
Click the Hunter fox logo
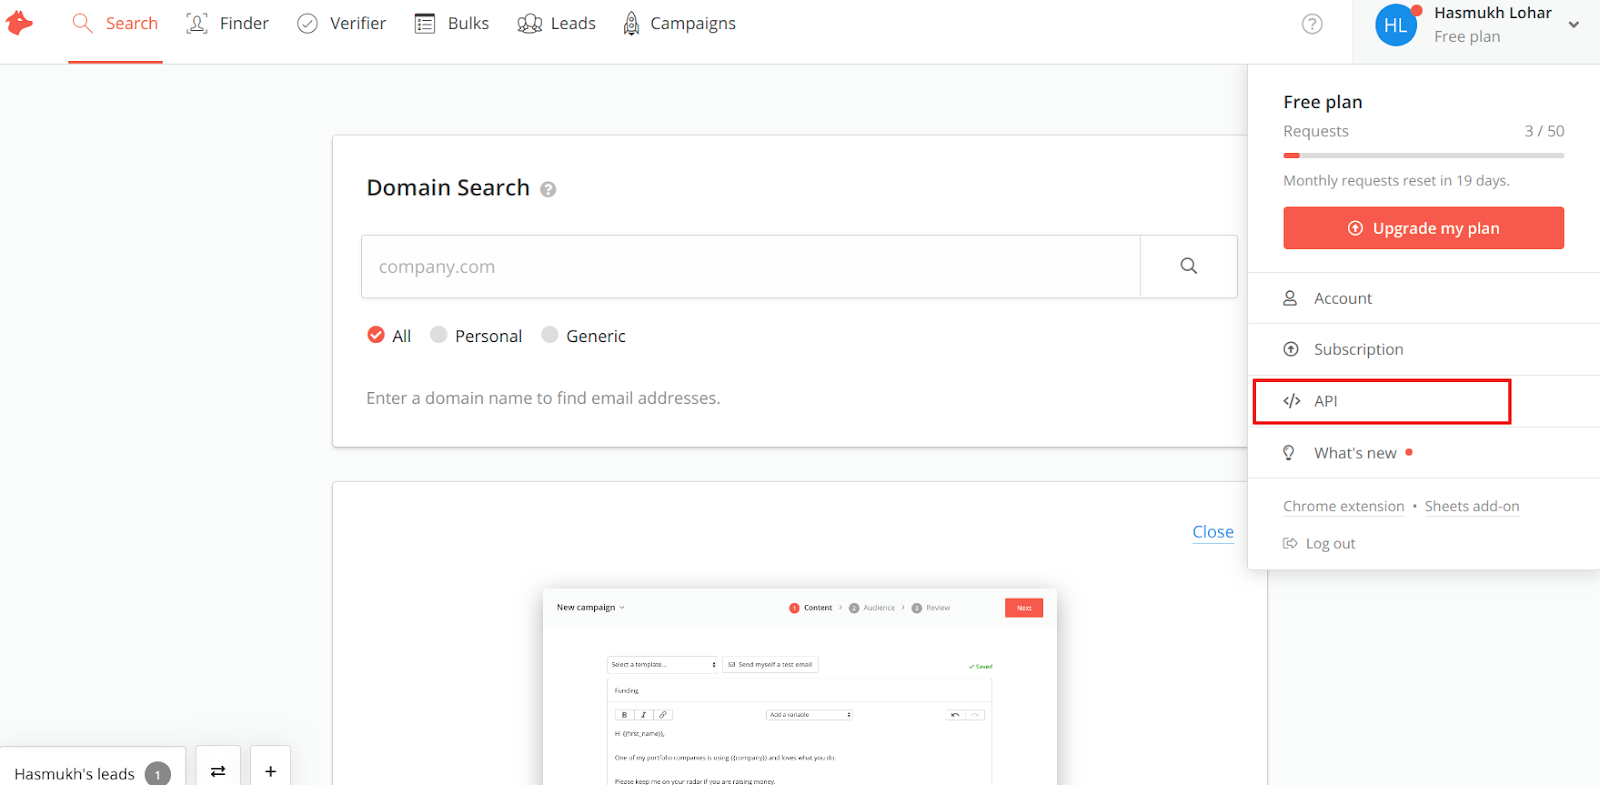(x=19, y=23)
